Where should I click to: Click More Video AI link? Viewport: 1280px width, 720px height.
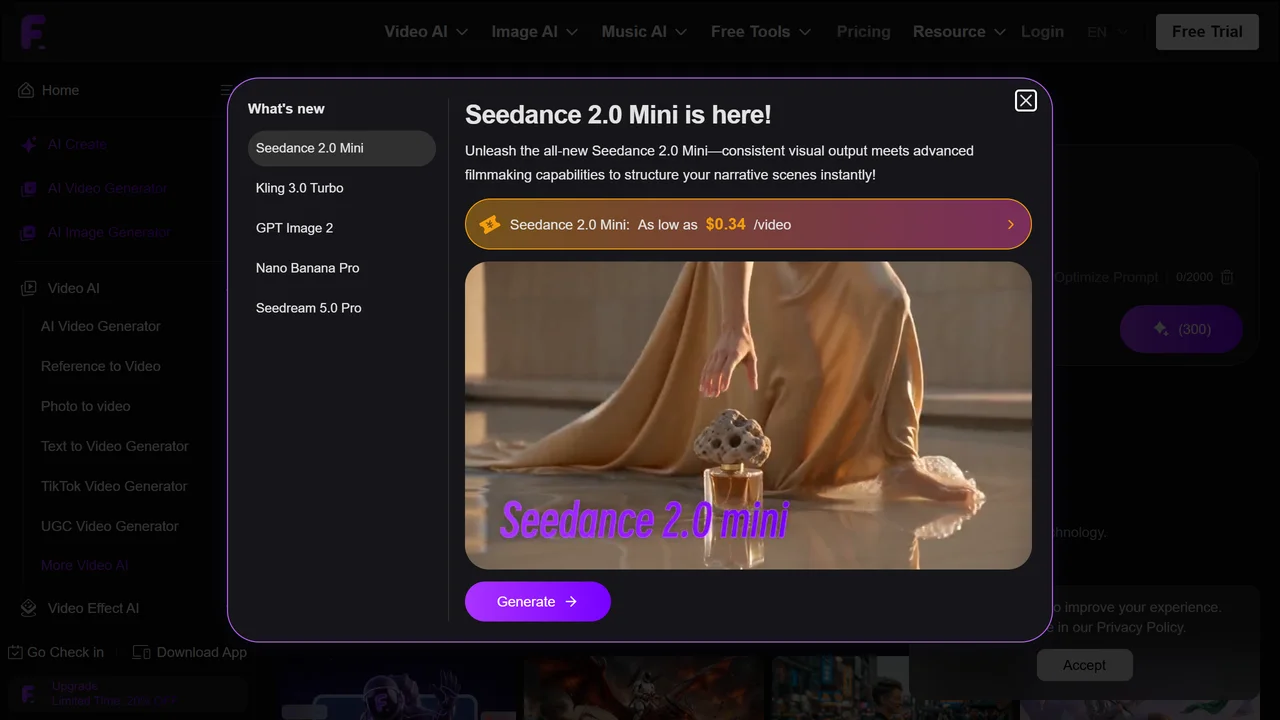[85, 565]
